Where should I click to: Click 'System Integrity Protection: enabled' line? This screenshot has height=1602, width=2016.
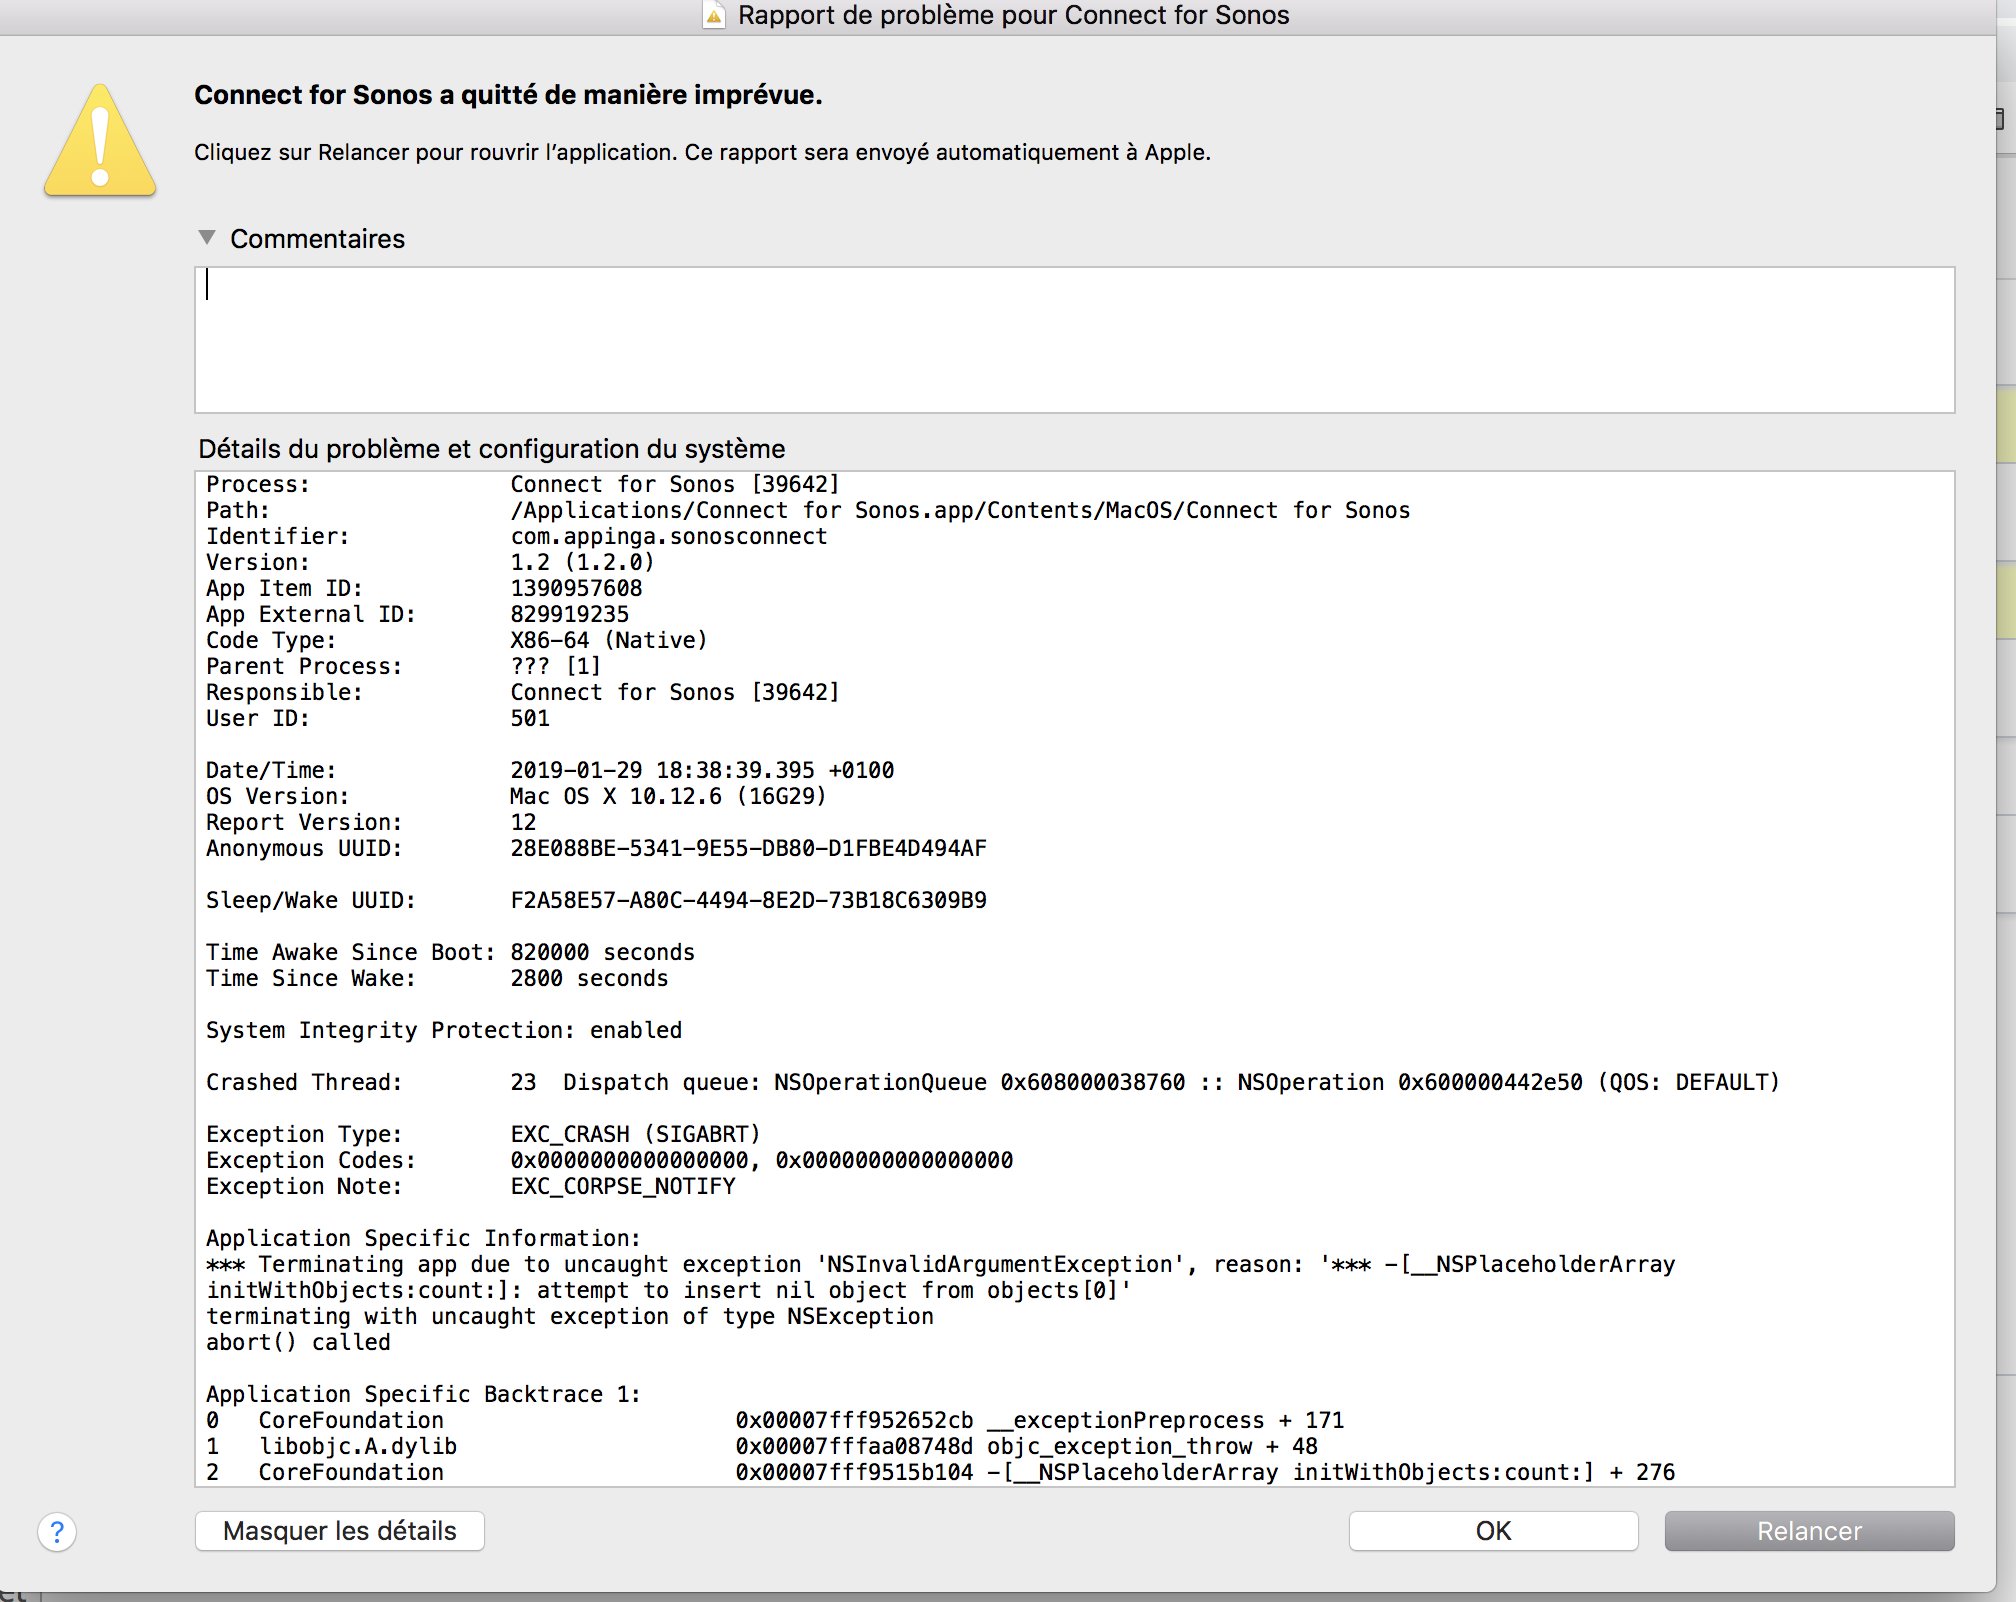tap(444, 1030)
